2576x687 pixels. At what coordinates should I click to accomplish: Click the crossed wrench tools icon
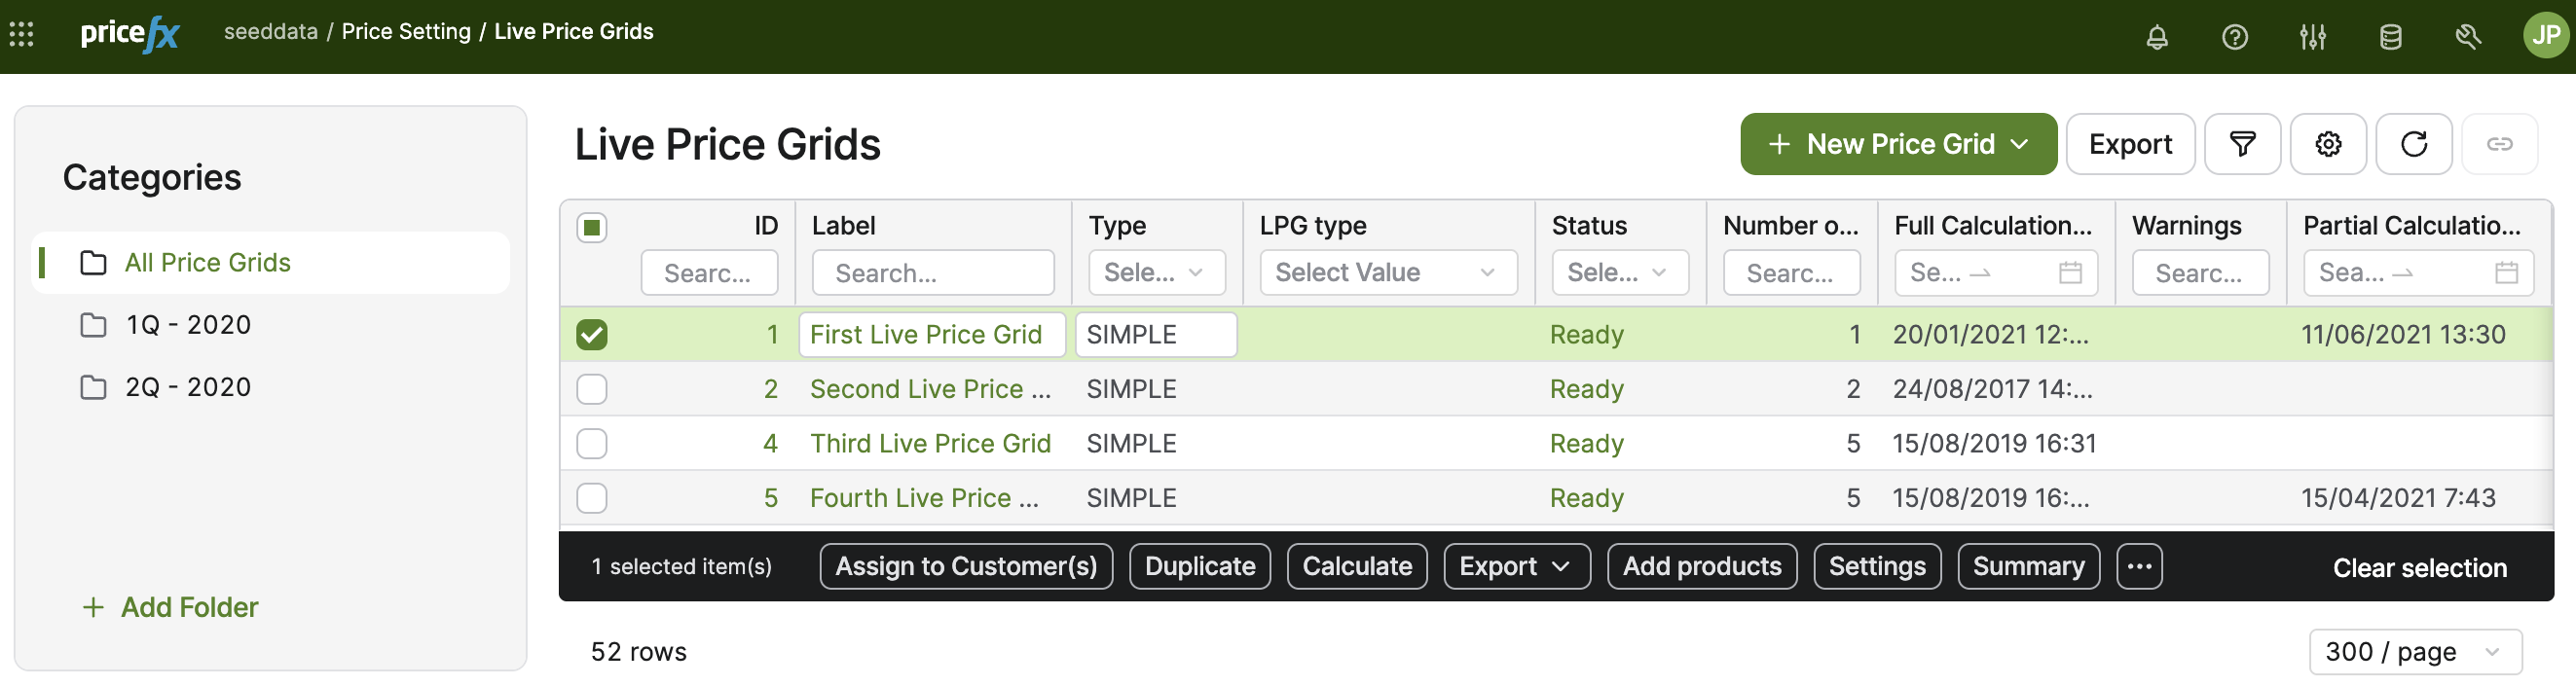point(2468,37)
